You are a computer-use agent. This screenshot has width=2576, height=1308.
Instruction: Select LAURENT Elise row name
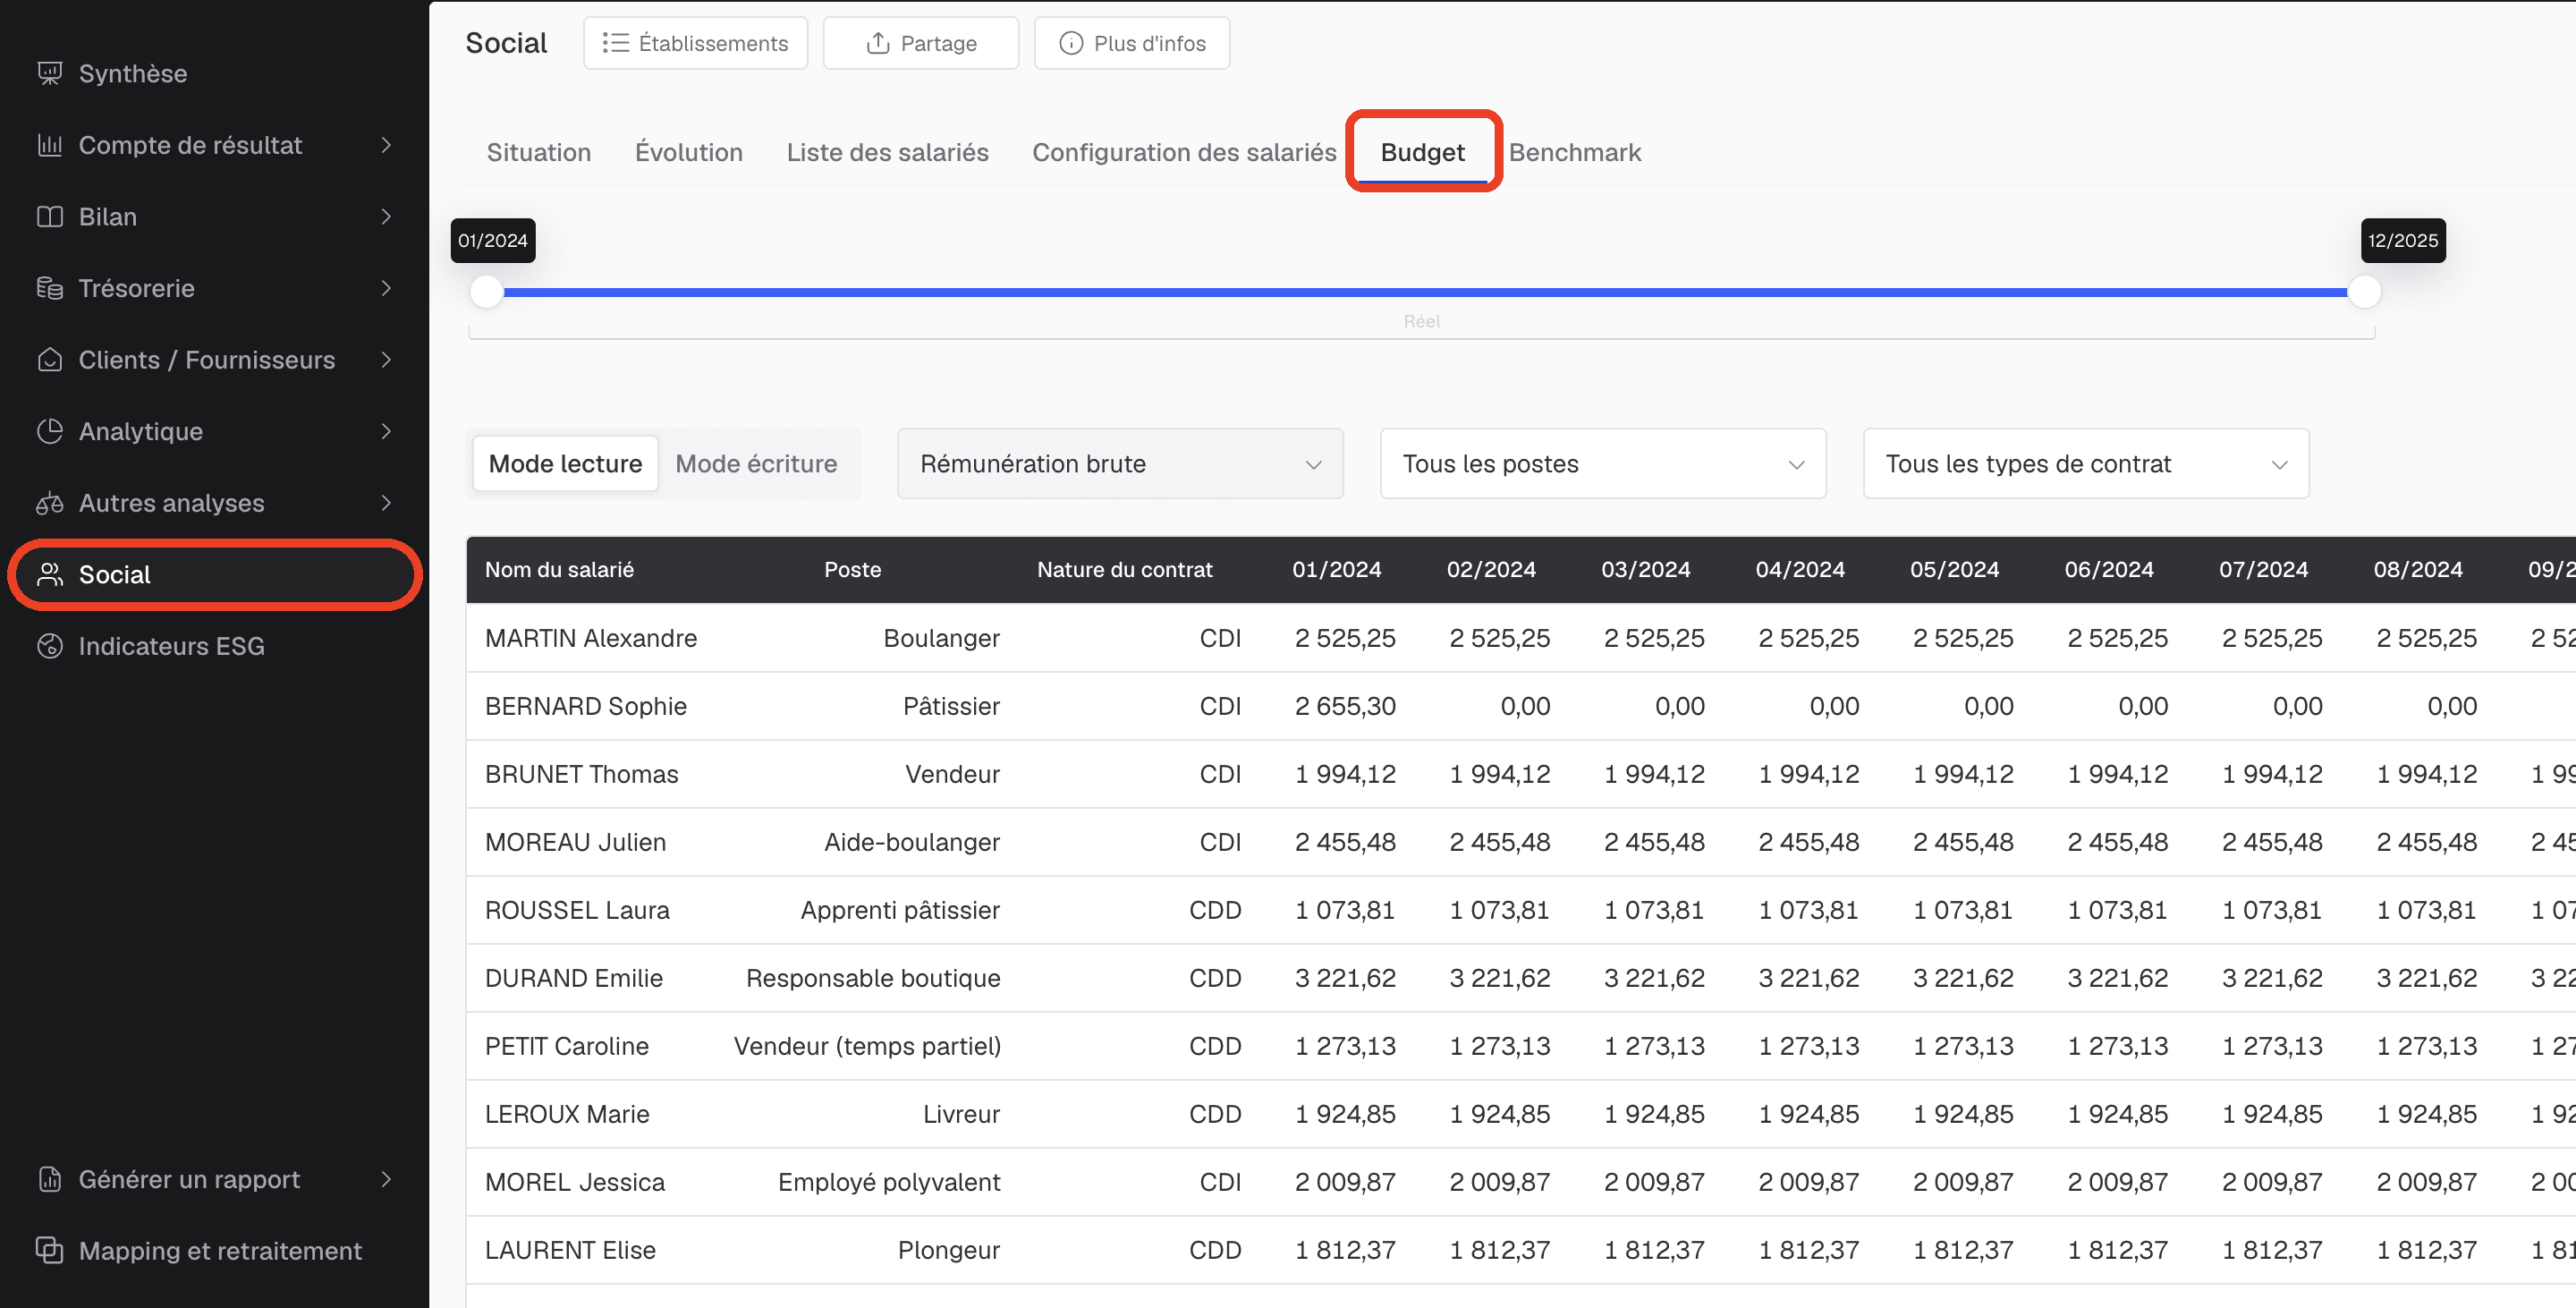(570, 1249)
